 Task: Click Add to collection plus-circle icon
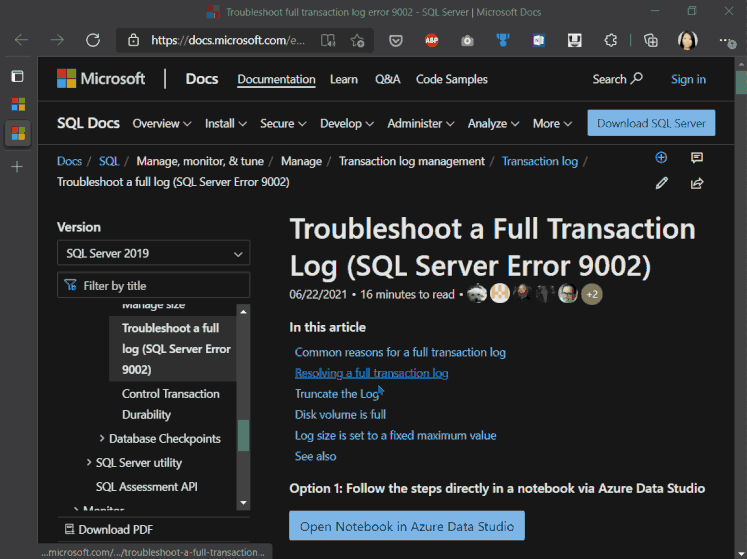[x=661, y=158]
